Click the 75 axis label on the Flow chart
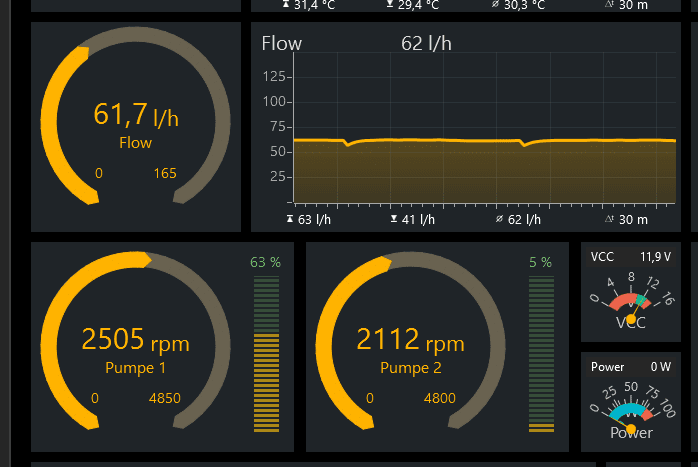The width and height of the screenshot is (698, 467). 278,127
